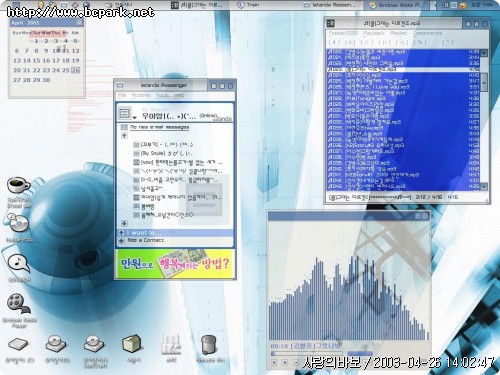
Task: Select the '[By Style]' contact
Action: [163, 153]
